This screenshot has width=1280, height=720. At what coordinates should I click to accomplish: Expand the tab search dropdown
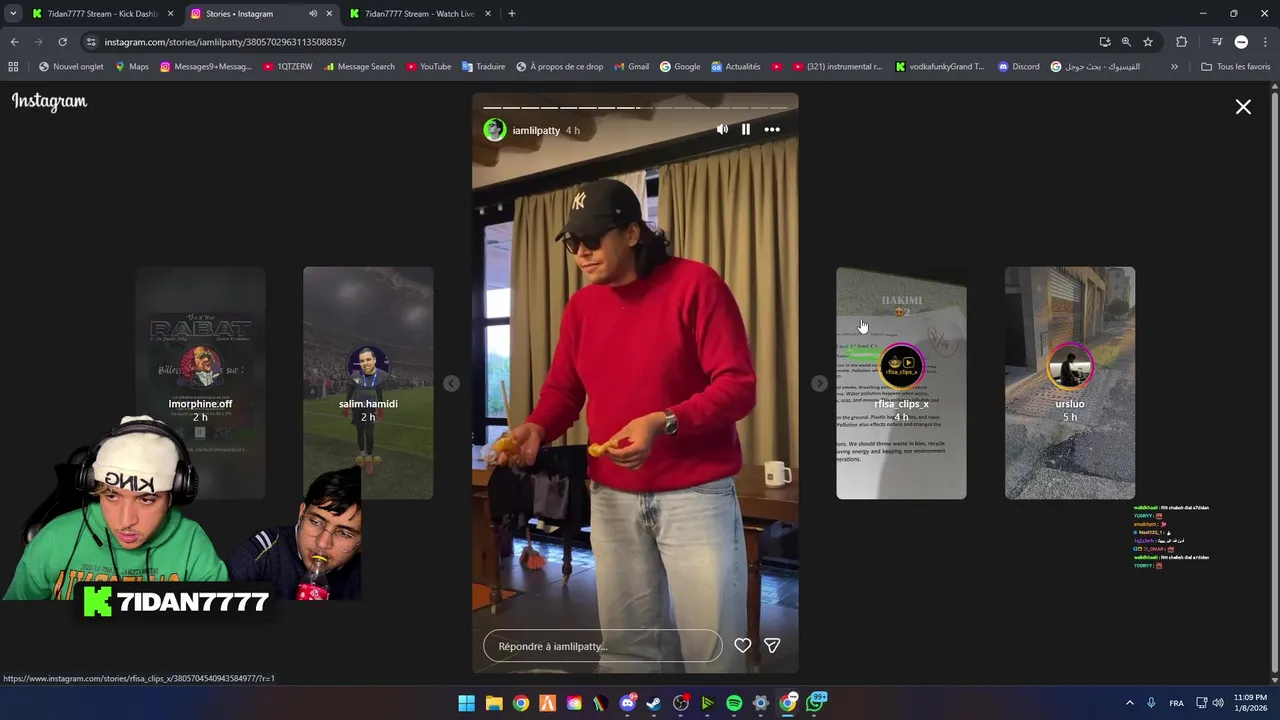pos(12,14)
